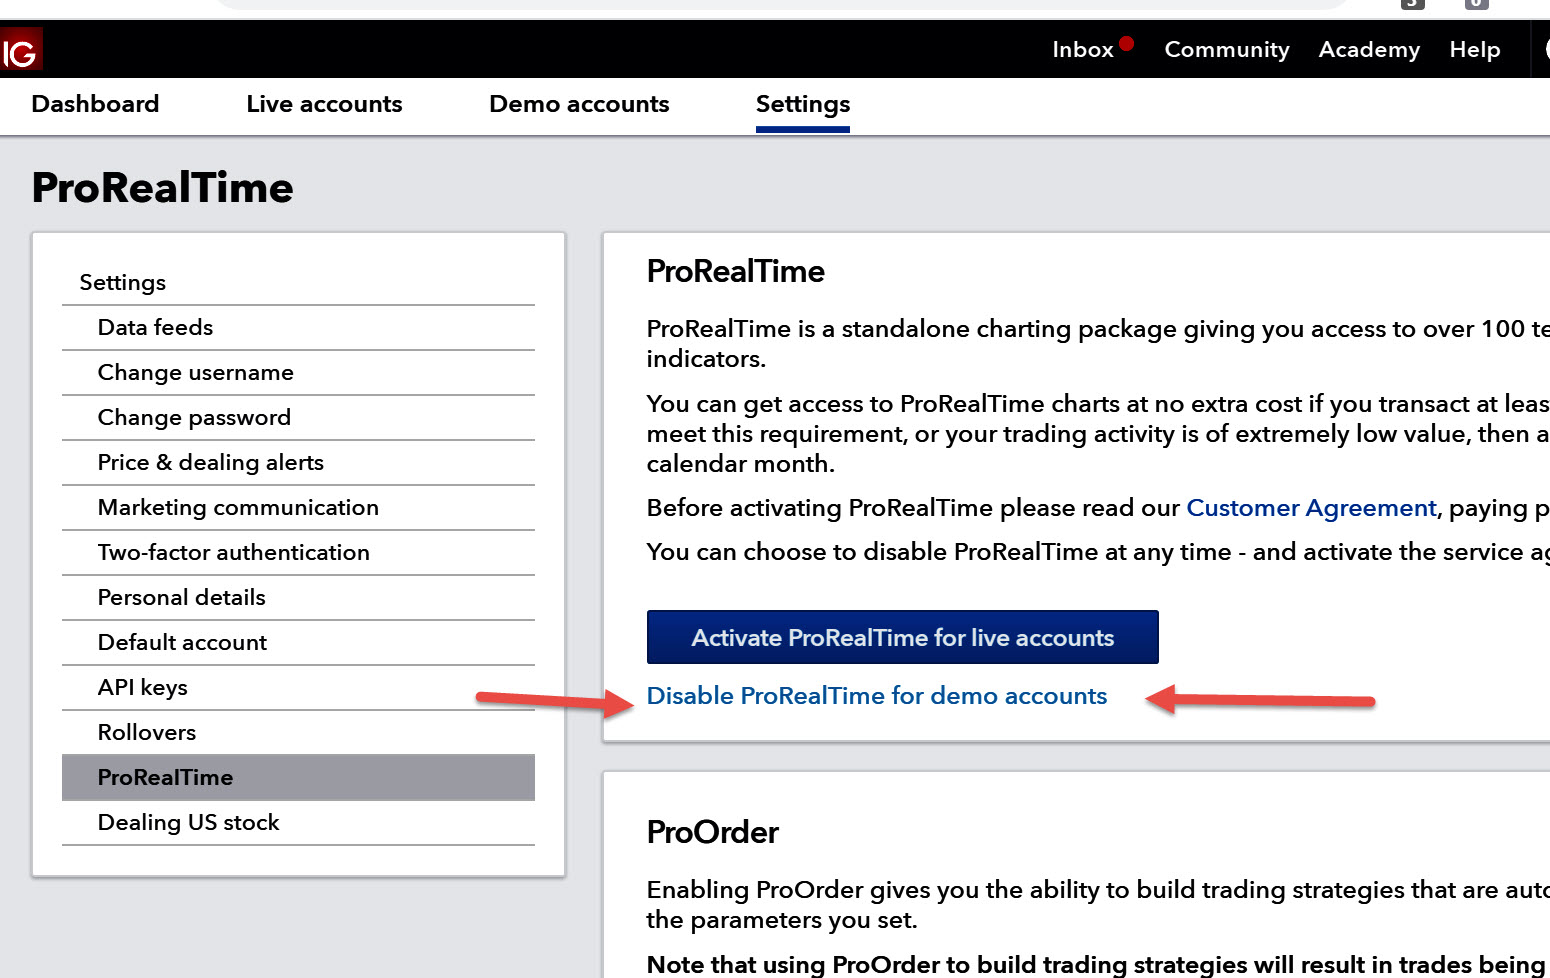
Task: Open the Customer Agreement link
Action: (x=1310, y=508)
